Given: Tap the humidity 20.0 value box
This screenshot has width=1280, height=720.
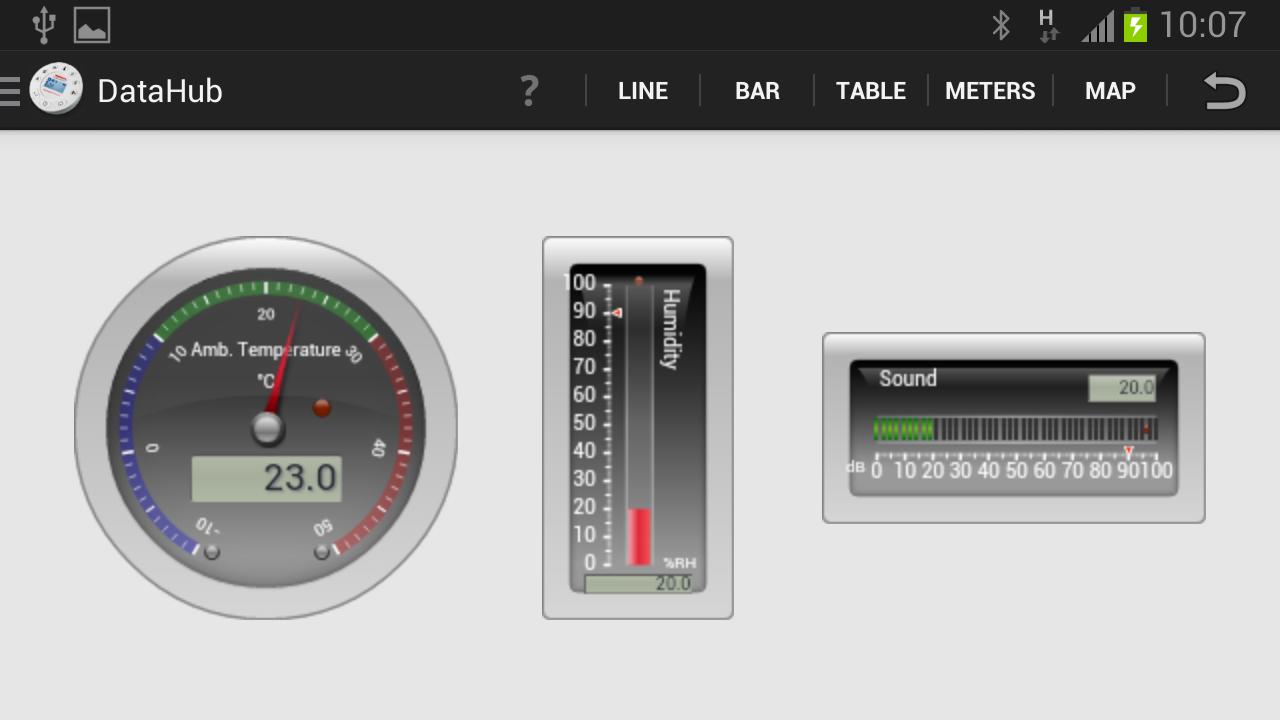Looking at the screenshot, I should pos(638,584).
